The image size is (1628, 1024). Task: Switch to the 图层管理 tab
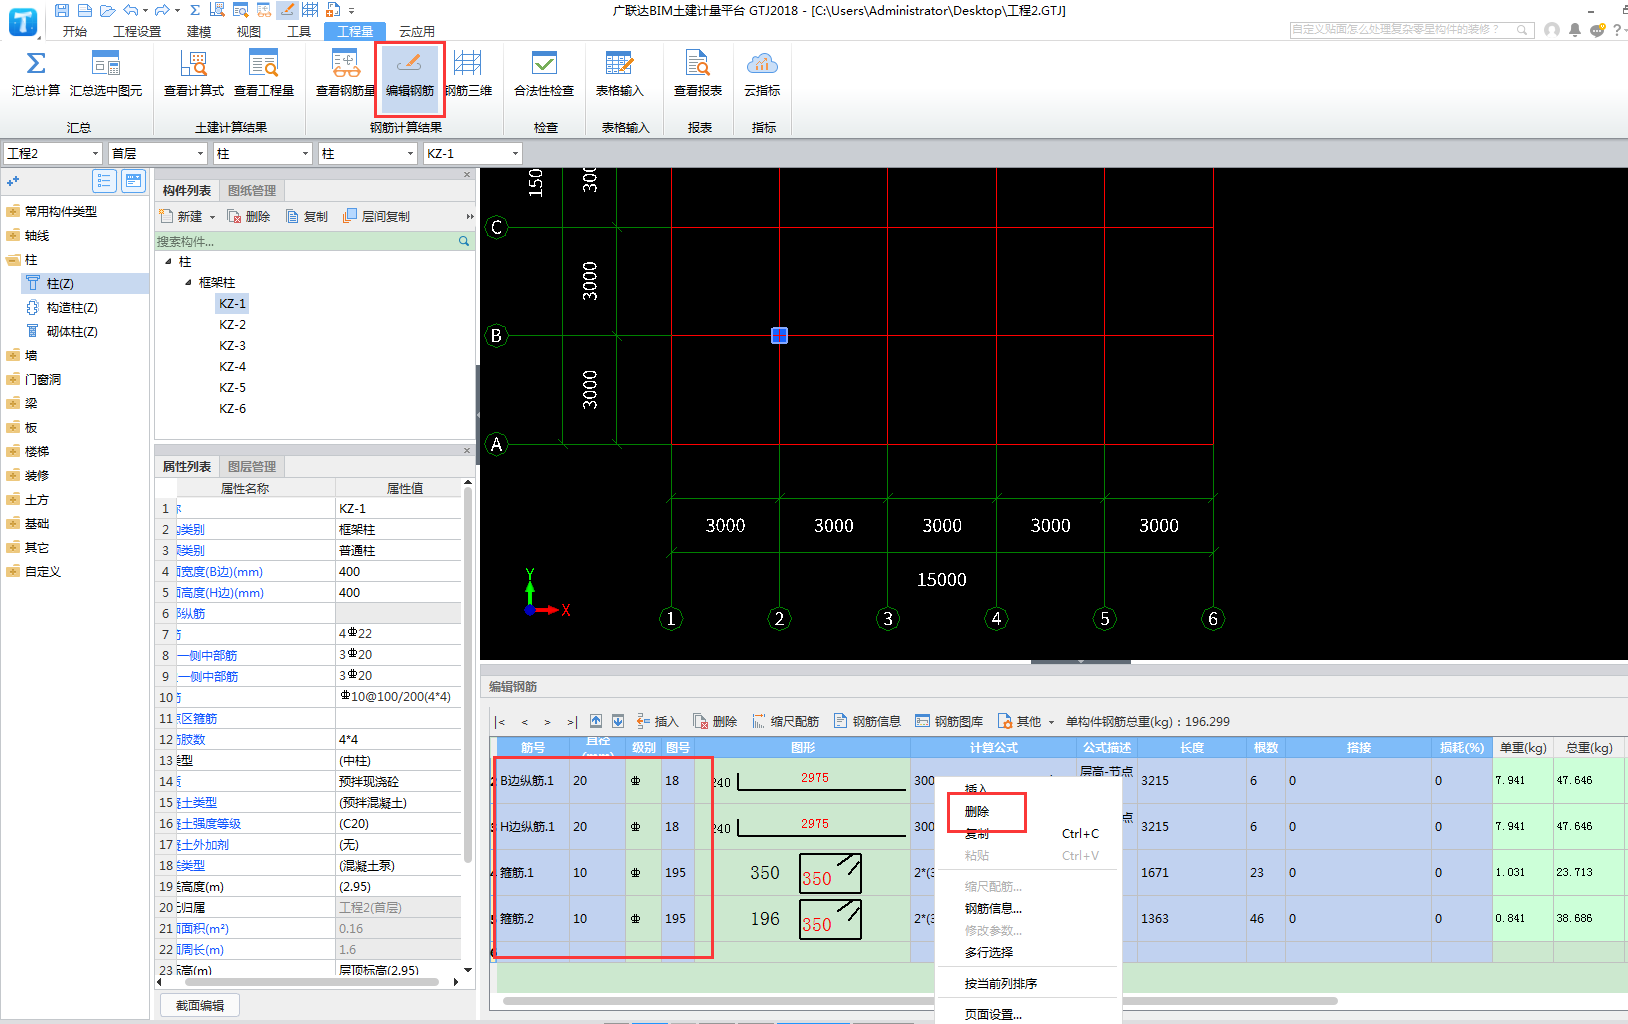click(x=252, y=466)
